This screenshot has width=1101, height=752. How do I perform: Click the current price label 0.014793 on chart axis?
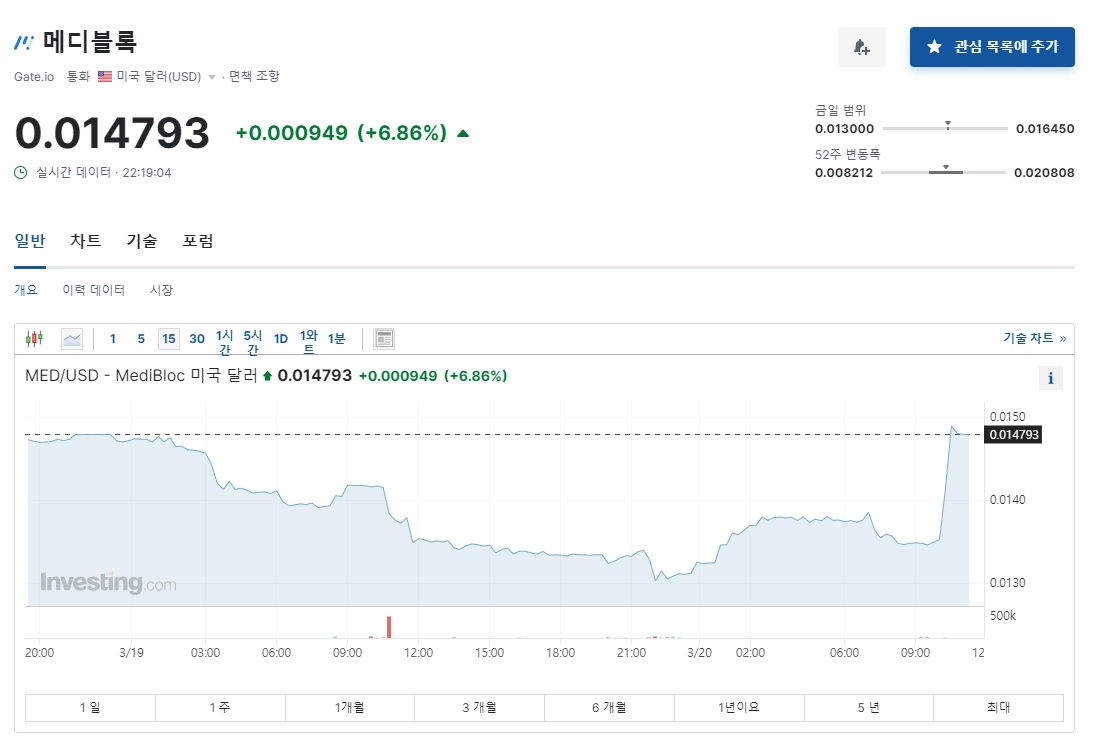coord(1013,435)
